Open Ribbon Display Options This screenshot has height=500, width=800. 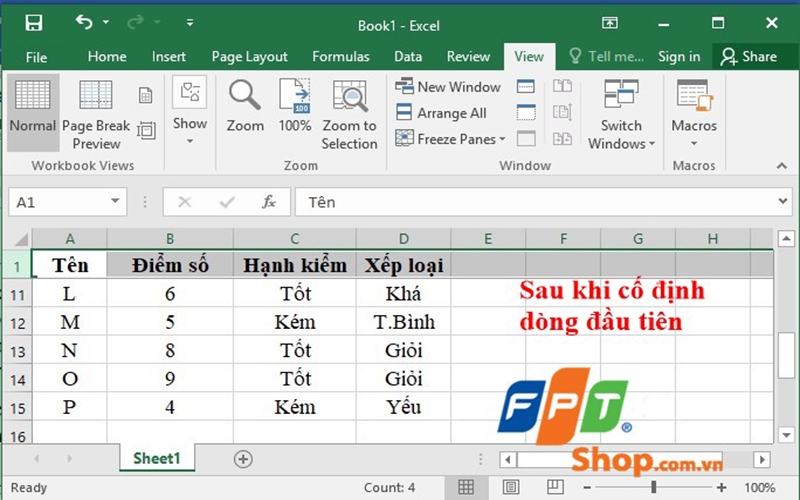(x=610, y=23)
